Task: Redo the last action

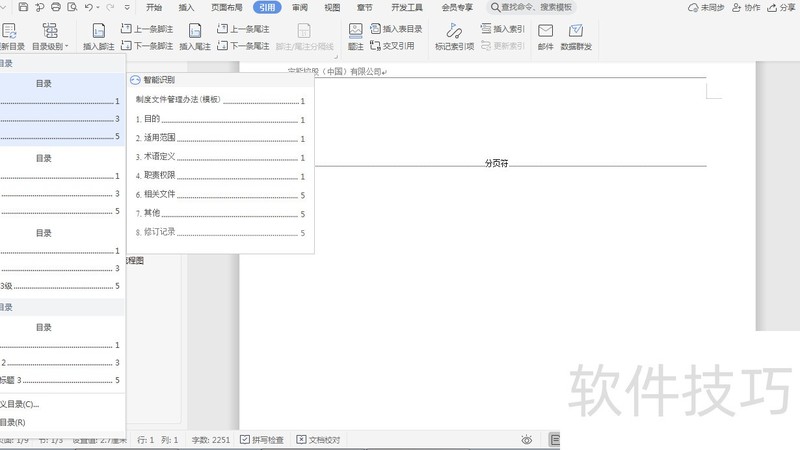Action: (x=110, y=7)
